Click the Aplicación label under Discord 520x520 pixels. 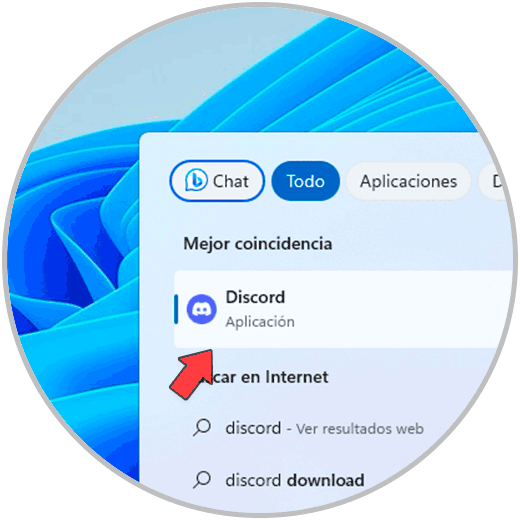[x=260, y=322]
